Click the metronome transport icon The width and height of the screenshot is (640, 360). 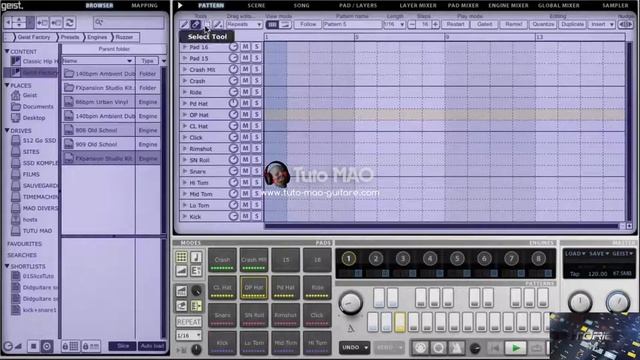pyautogui.click(x=457, y=348)
